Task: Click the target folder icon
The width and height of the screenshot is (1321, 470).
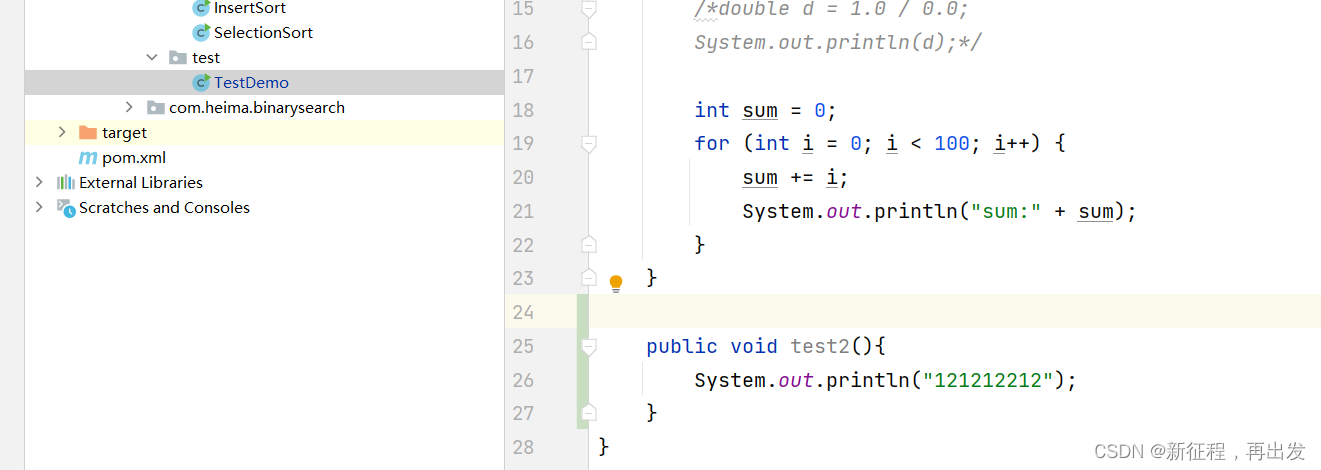Action: 88,133
